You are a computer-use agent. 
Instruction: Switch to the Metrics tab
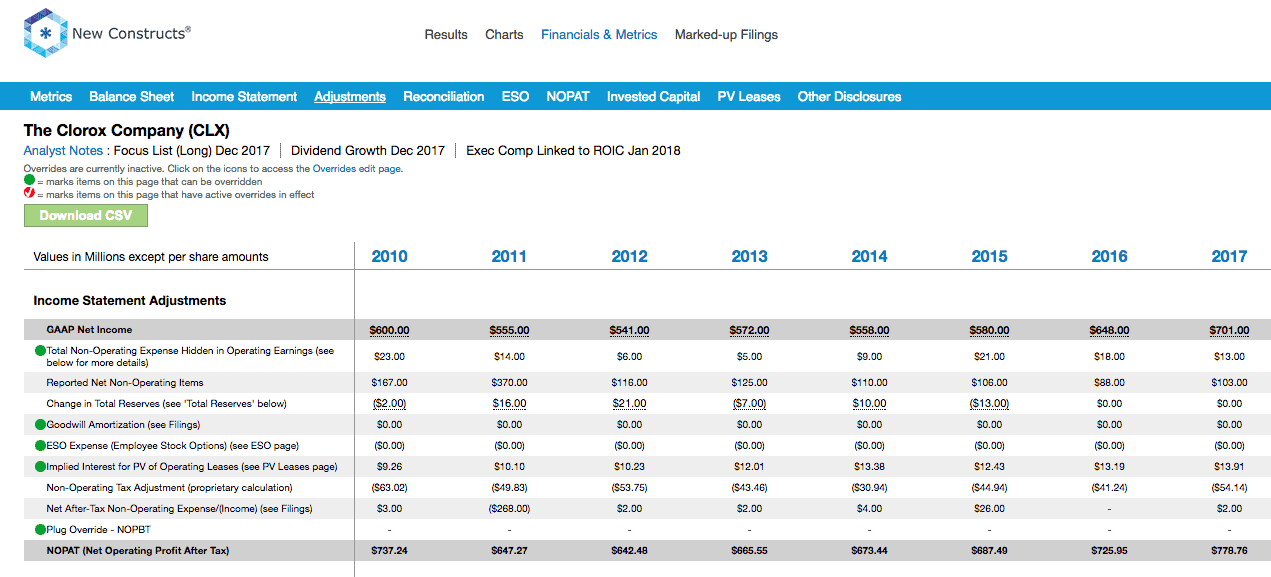51,97
